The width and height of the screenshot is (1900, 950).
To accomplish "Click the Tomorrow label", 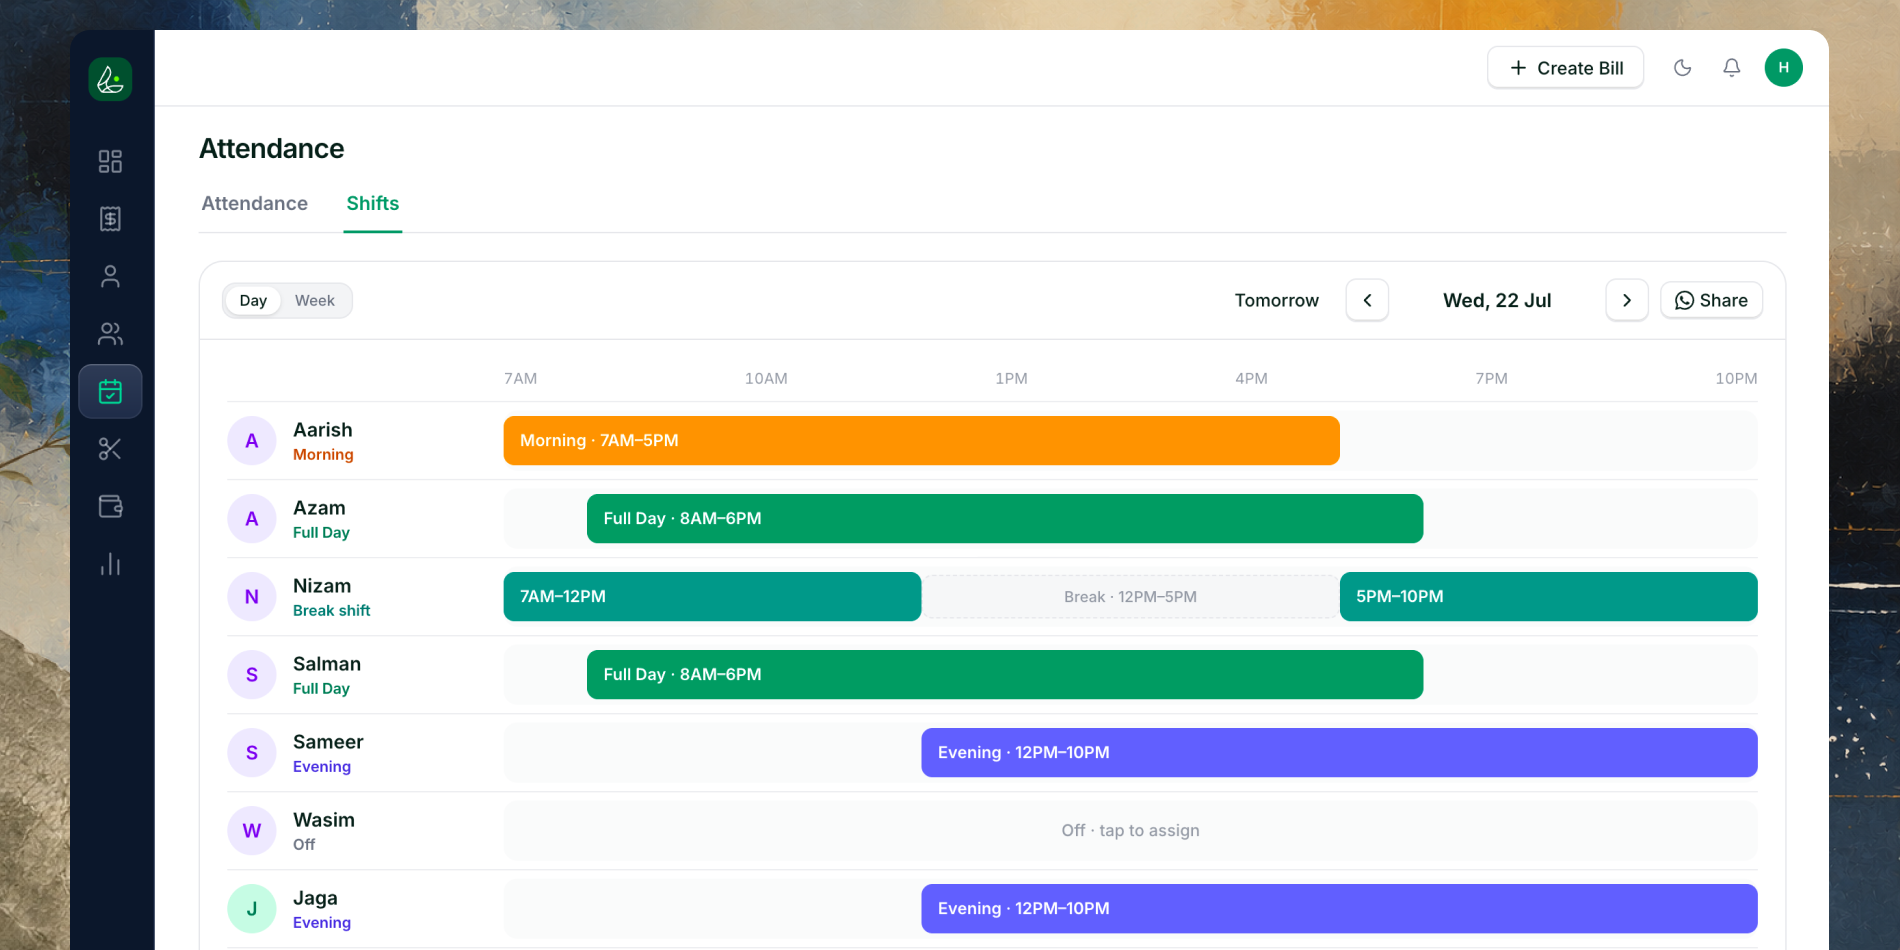I will (x=1277, y=300).
